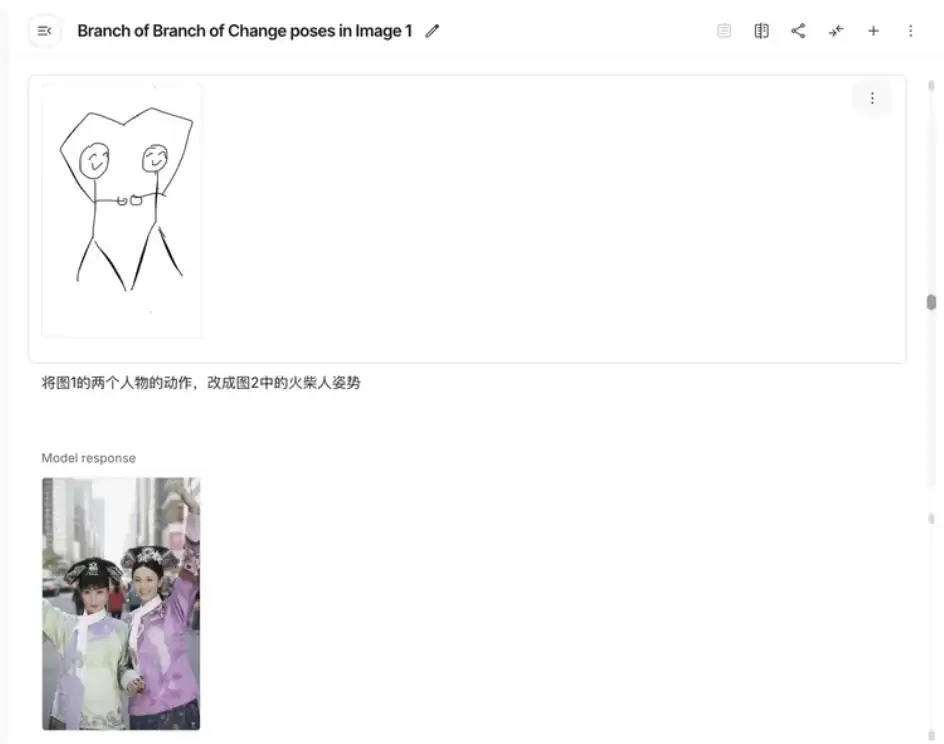This screenshot has width=944, height=744.
Task: Click the pencil icon to rename chat
Action: [432, 31]
